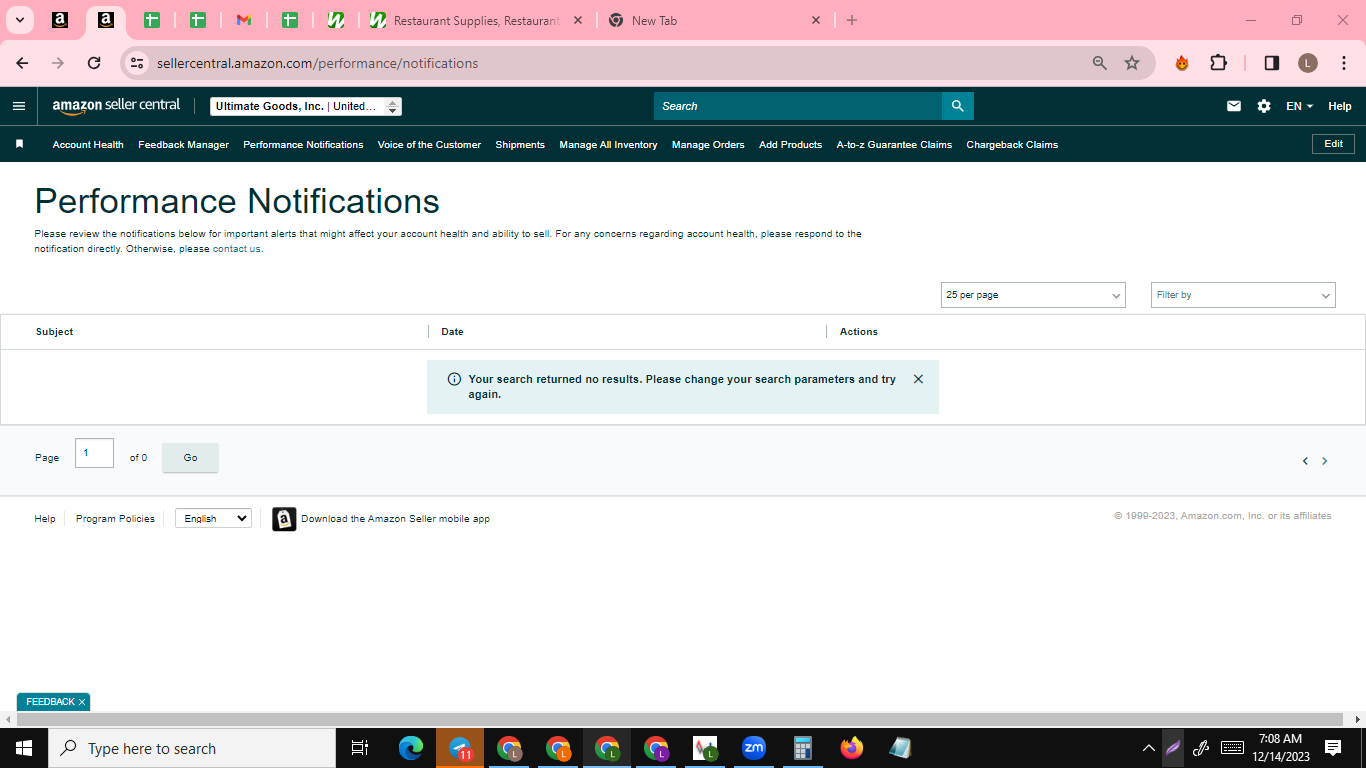Toggle the browser side panel
The image size is (1366, 768).
[x=1272, y=63]
